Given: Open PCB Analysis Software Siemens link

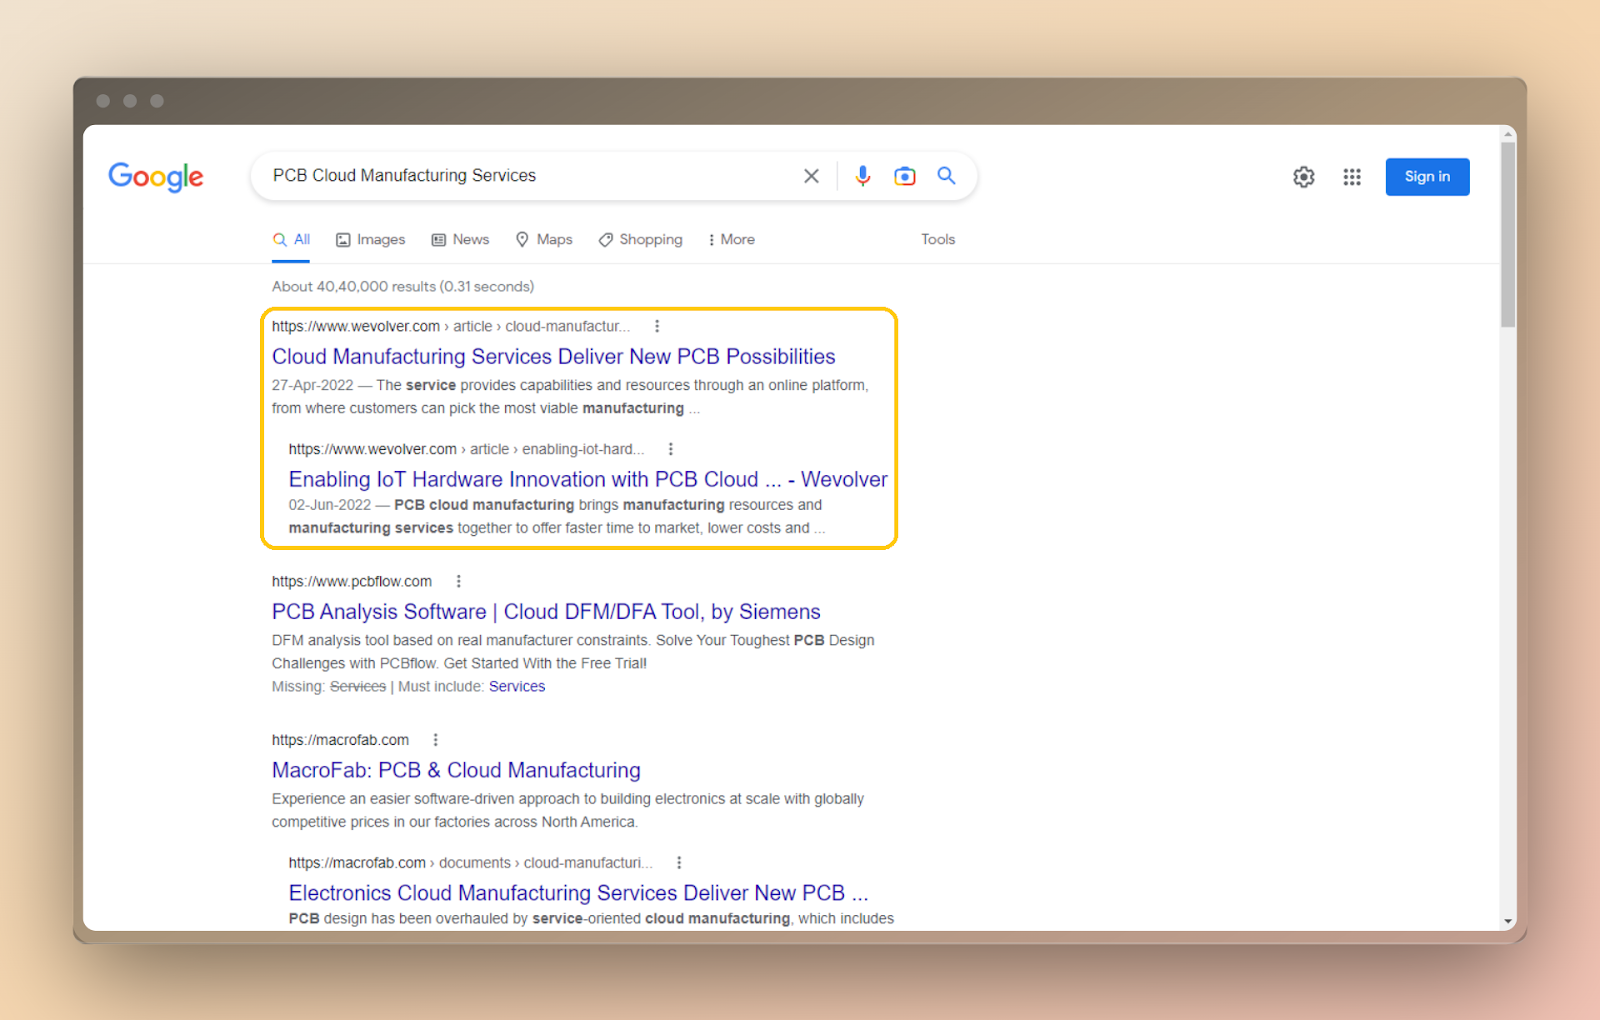Looking at the screenshot, I should pos(546,612).
